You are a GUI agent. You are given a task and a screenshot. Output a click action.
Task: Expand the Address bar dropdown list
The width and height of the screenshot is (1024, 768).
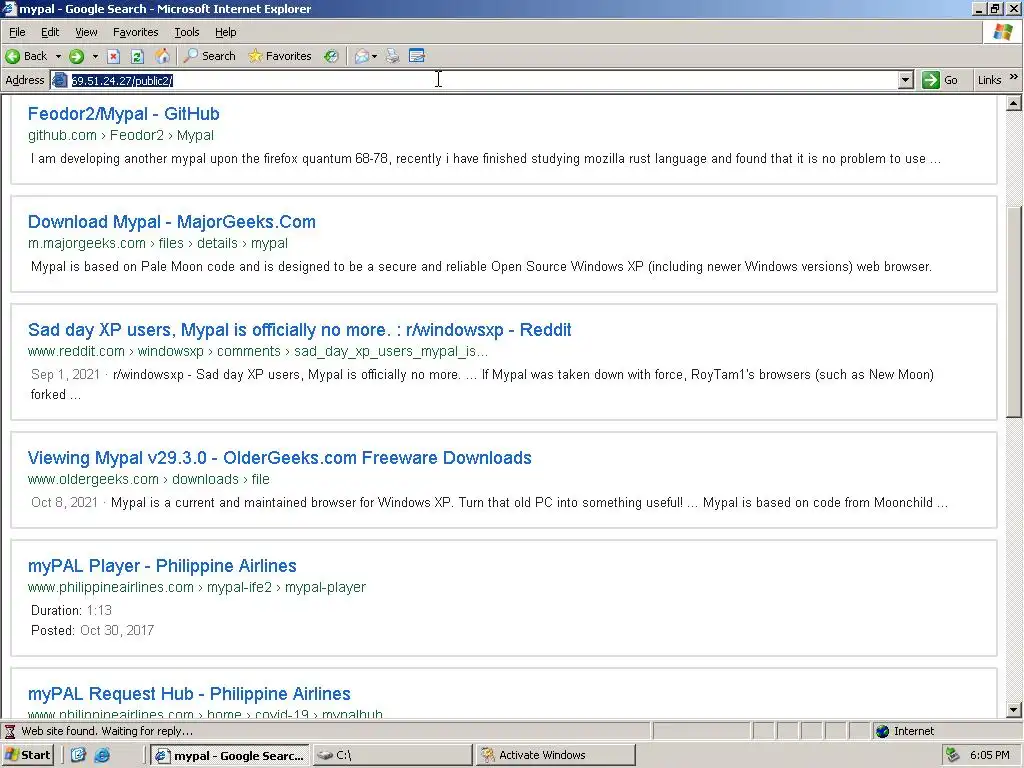coord(905,80)
